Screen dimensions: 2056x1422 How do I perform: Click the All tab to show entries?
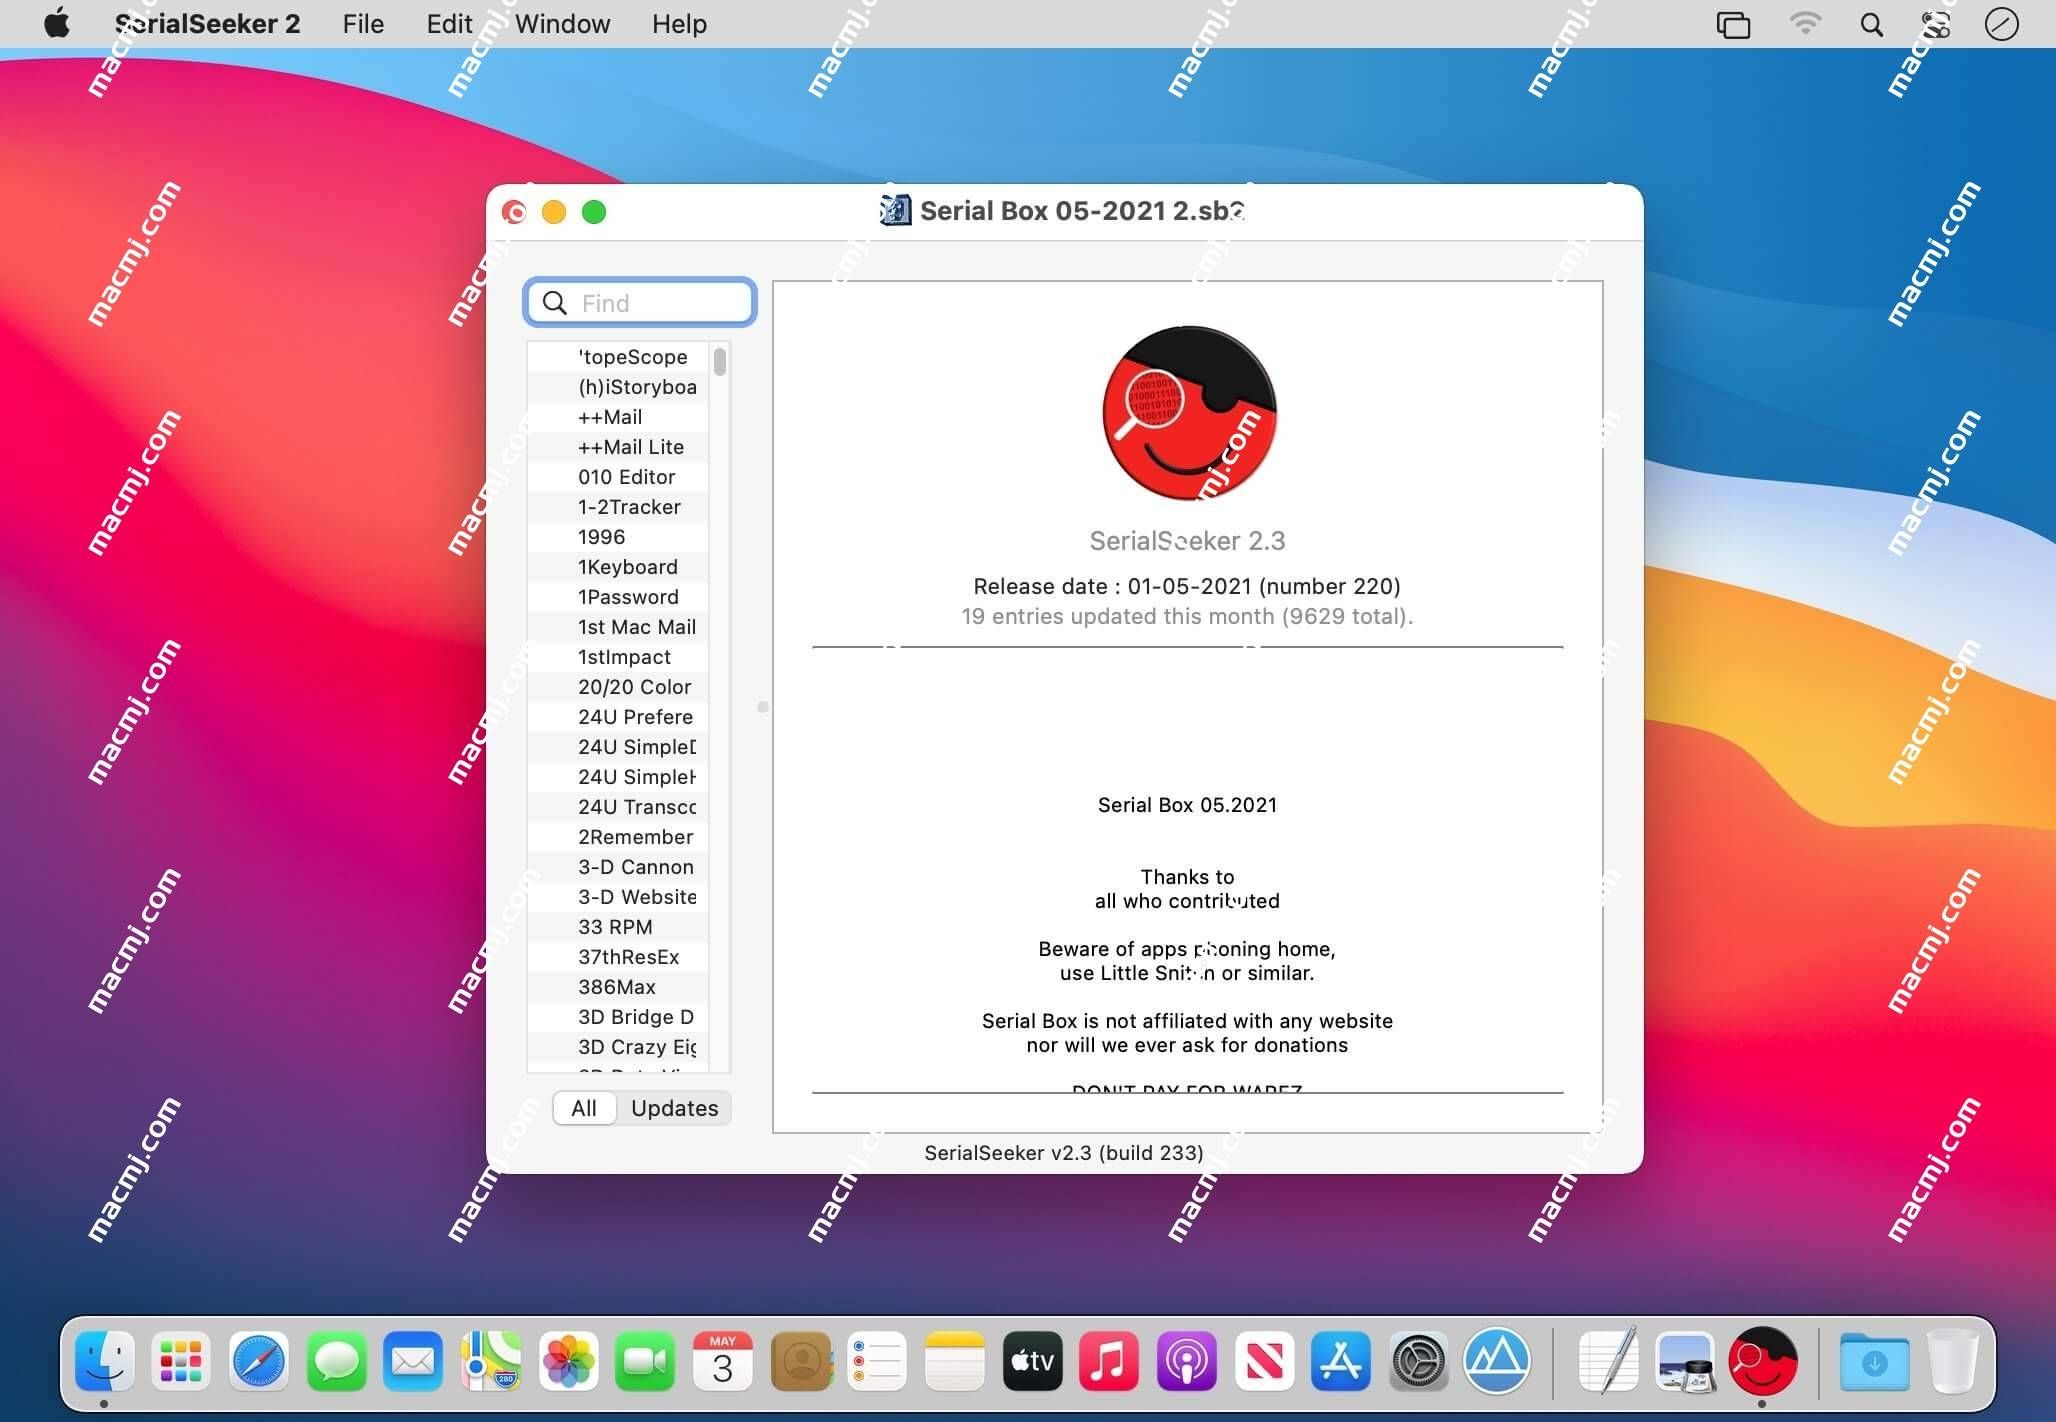(583, 1108)
